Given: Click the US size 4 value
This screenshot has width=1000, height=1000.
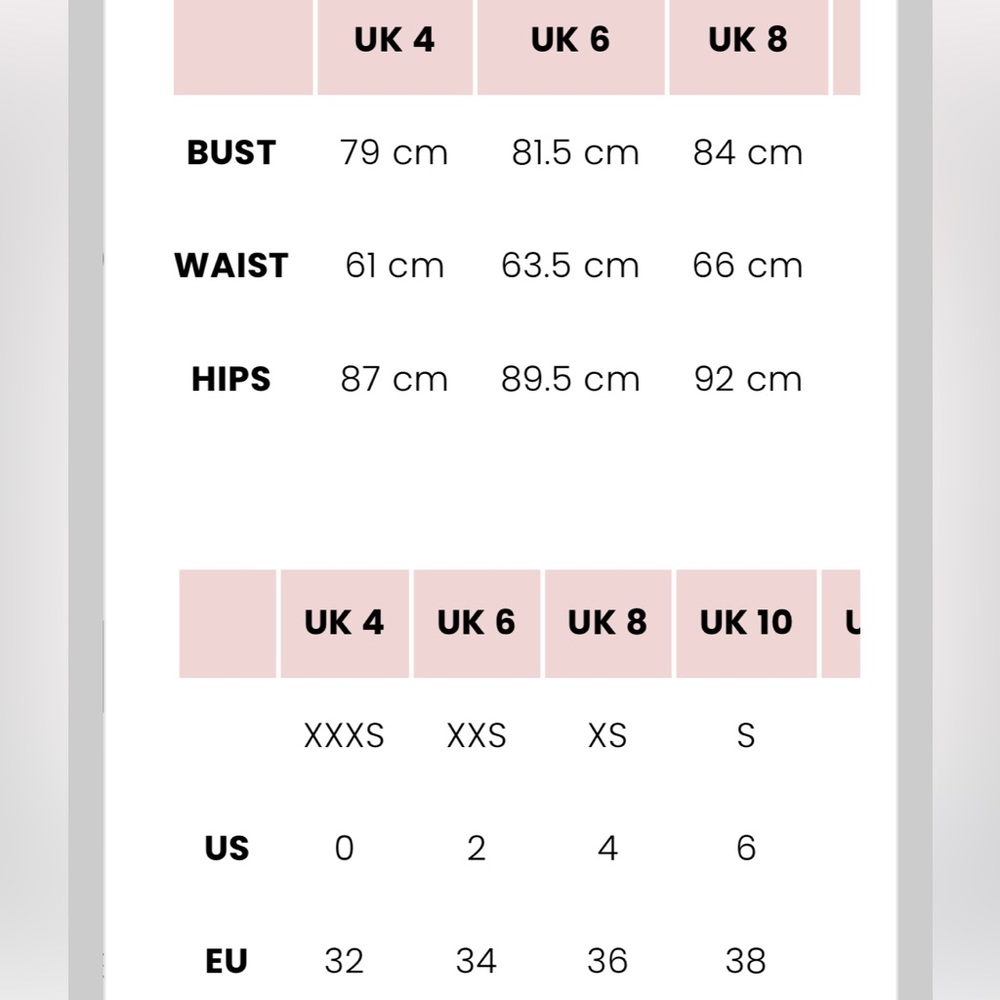Looking at the screenshot, I should tap(608, 848).
